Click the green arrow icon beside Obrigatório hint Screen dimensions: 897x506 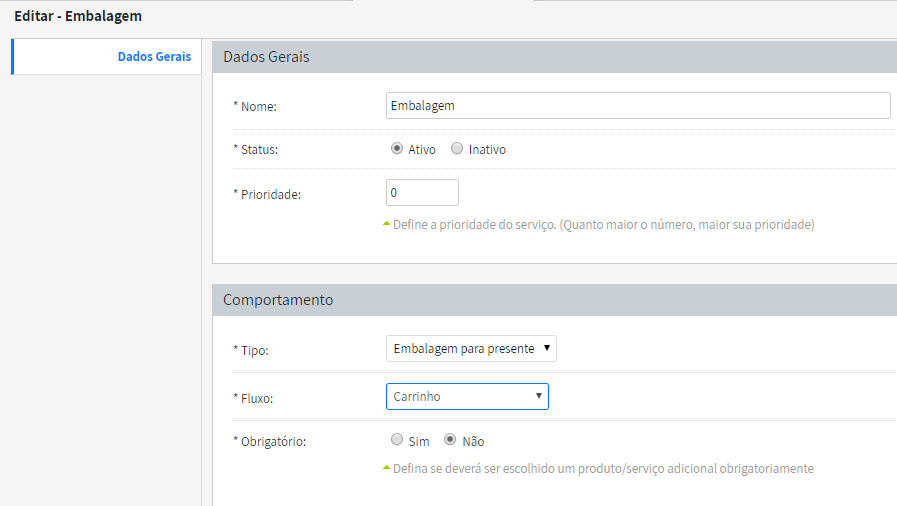(x=386, y=468)
